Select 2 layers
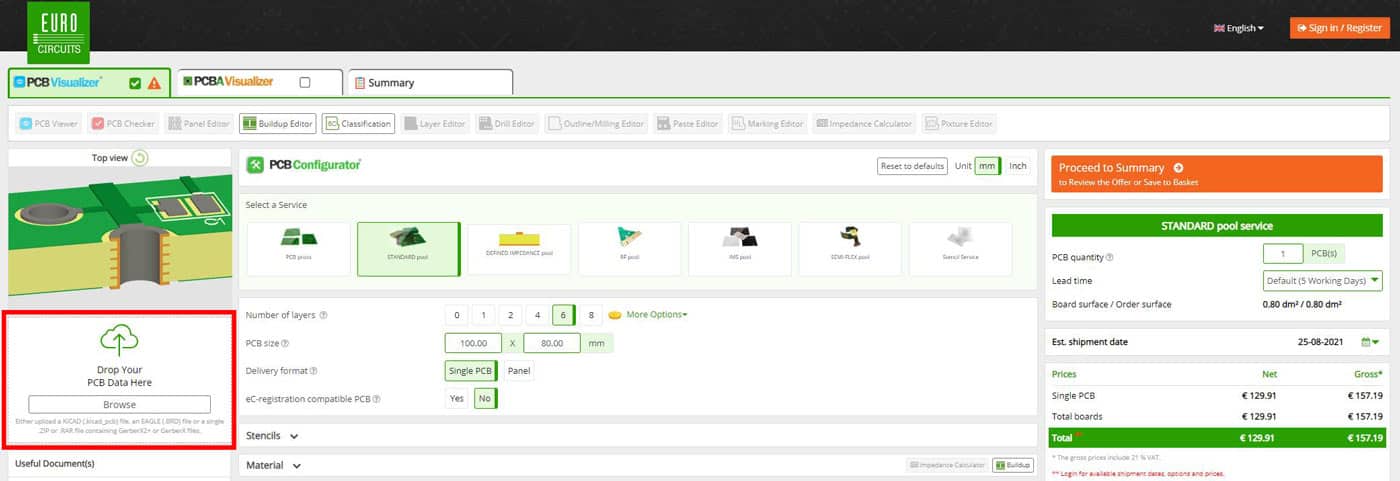 [x=511, y=315]
